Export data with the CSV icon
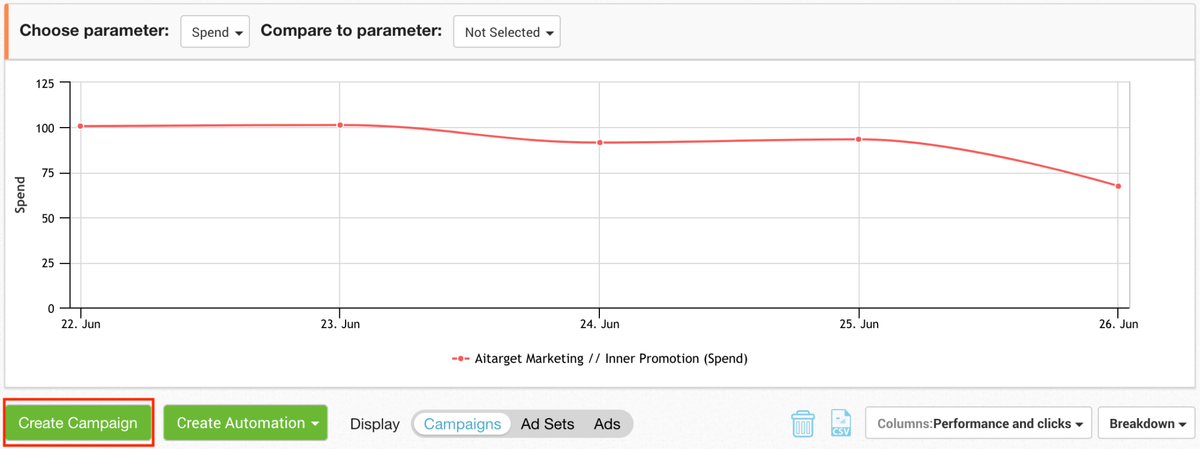Image resolution: width=1200 pixels, height=449 pixels. tap(841, 423)
